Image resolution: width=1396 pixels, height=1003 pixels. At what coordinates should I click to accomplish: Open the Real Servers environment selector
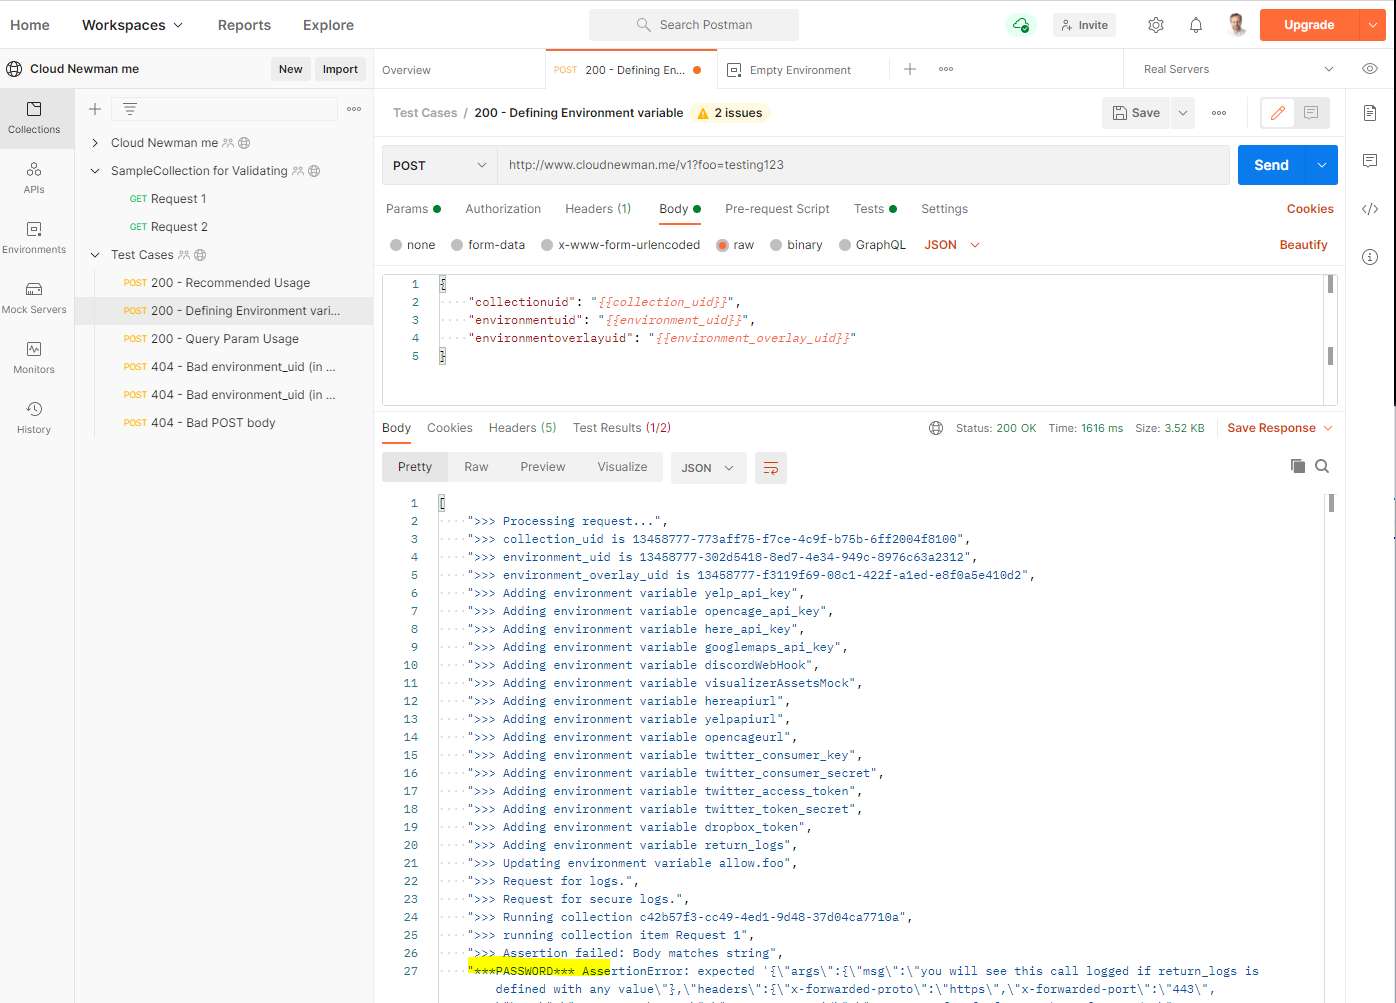pos(1238,69)
